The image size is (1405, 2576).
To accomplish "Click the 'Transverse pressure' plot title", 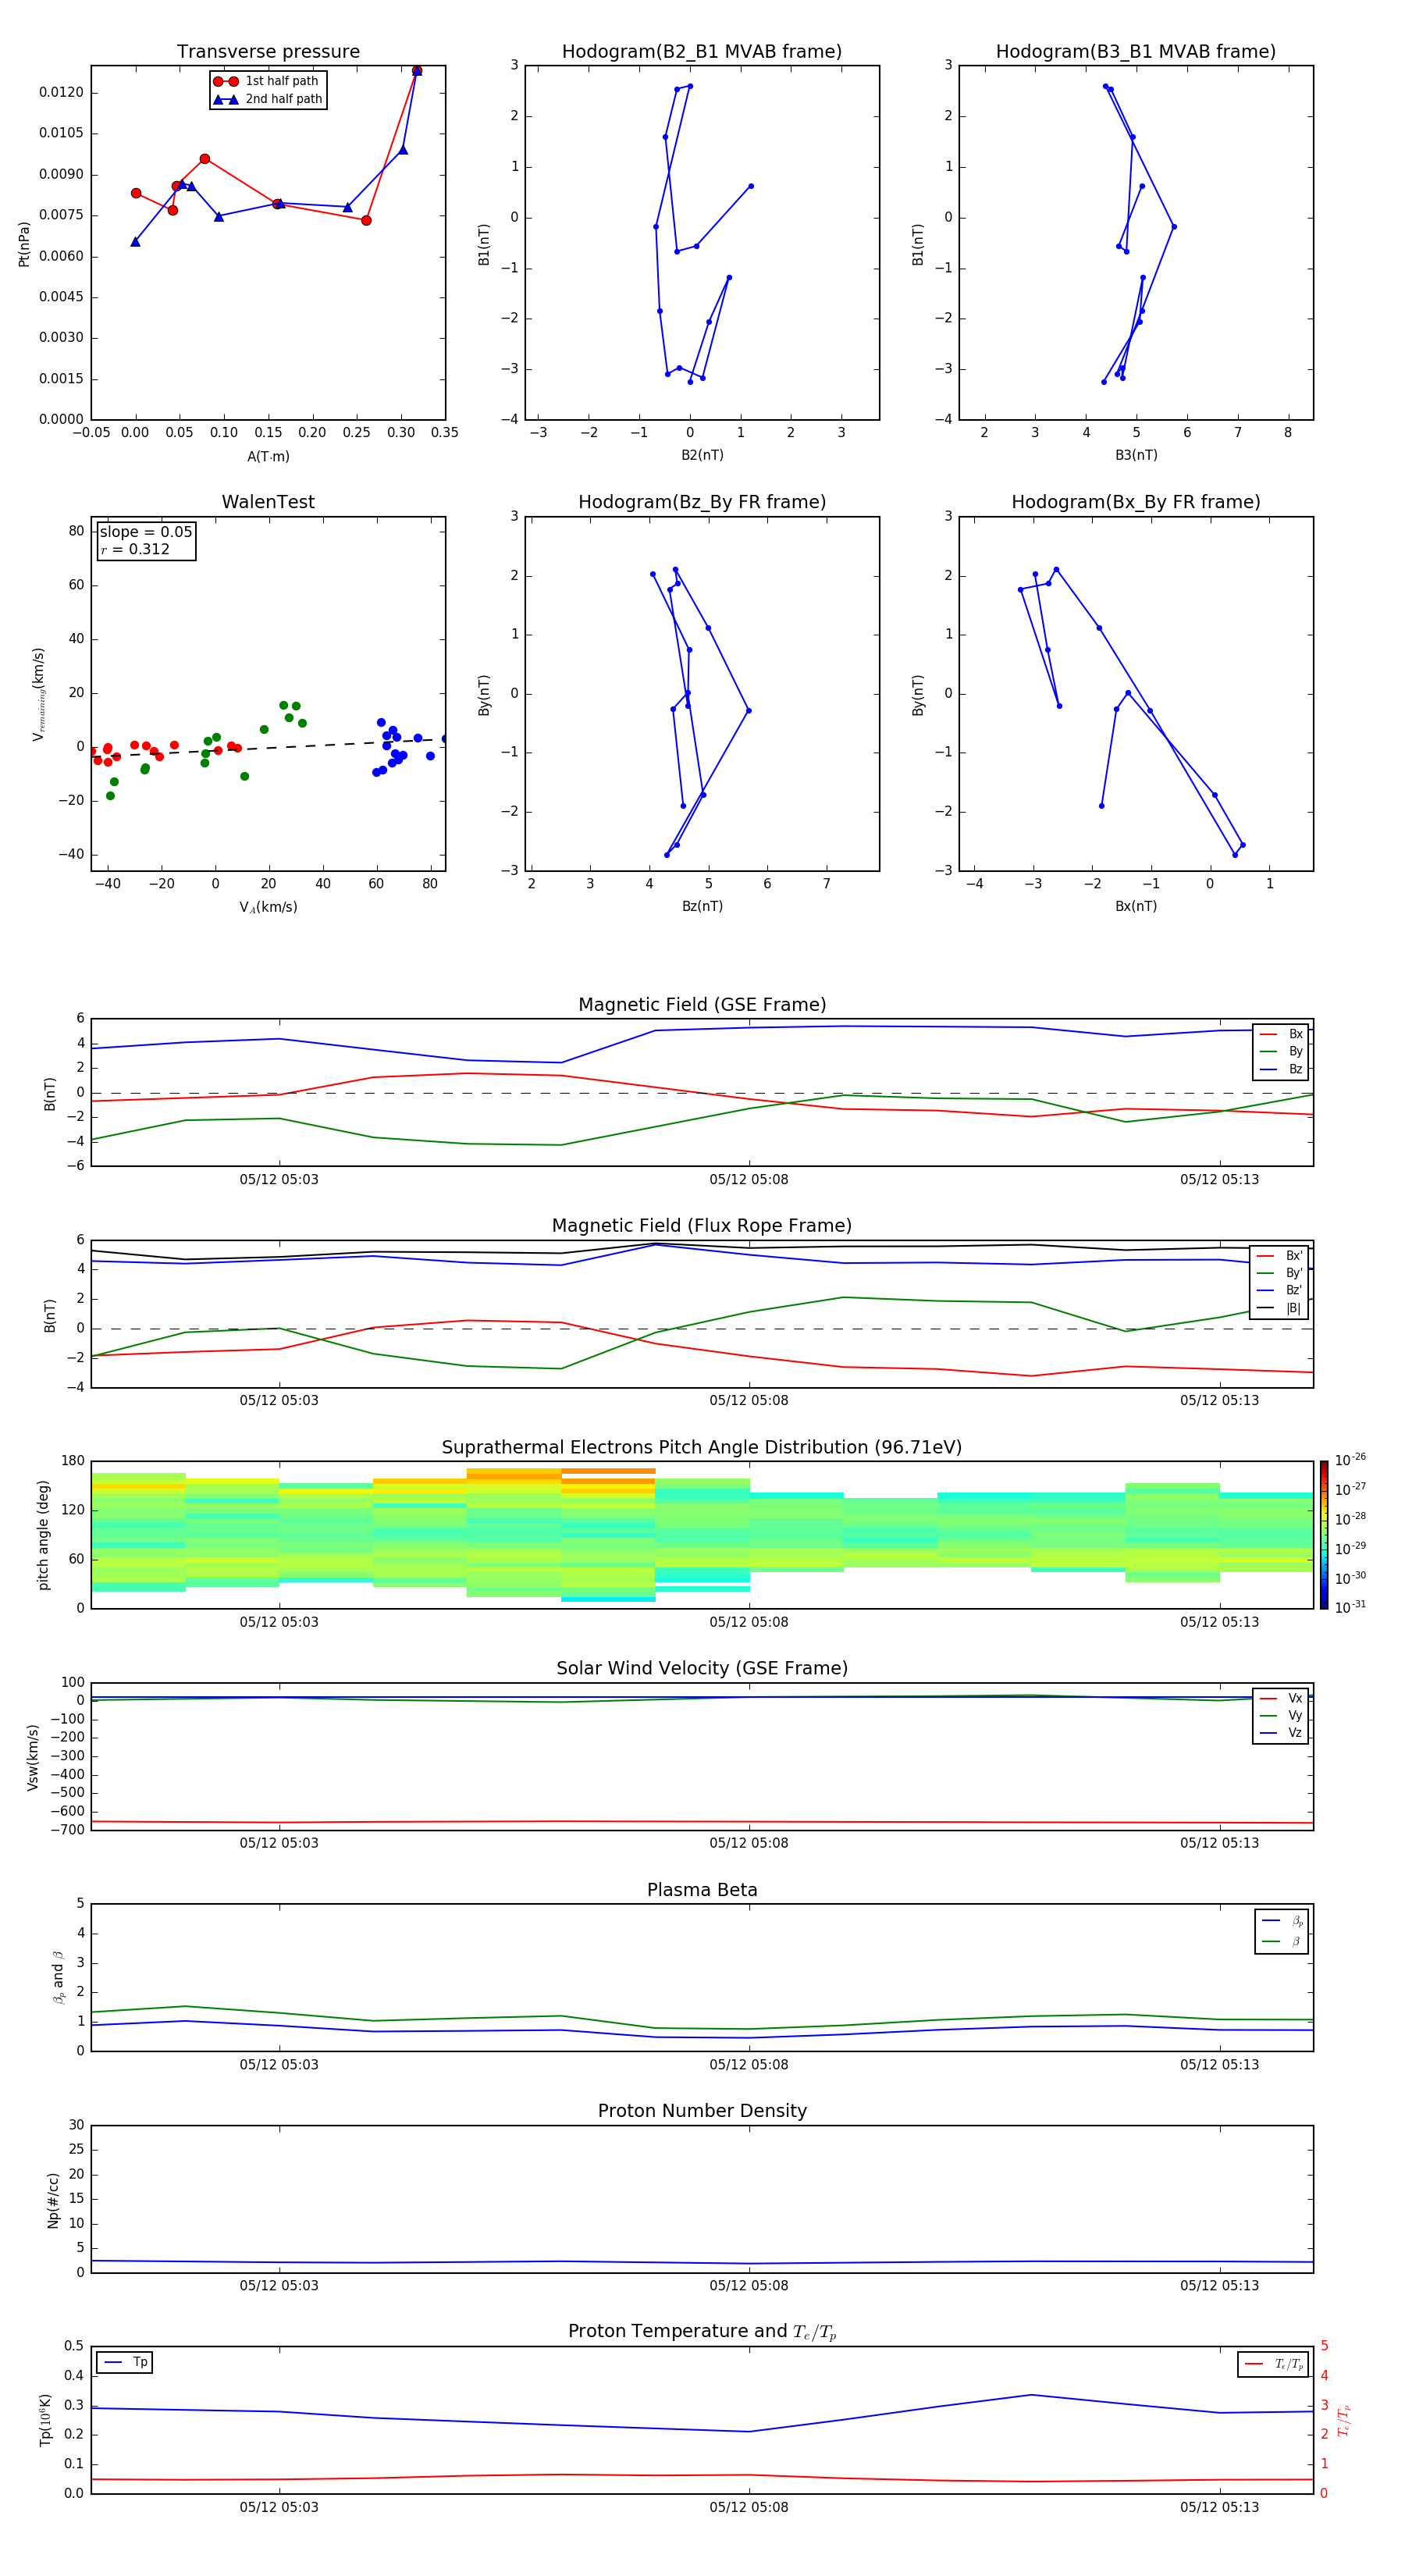I will (x=268, y=52).
